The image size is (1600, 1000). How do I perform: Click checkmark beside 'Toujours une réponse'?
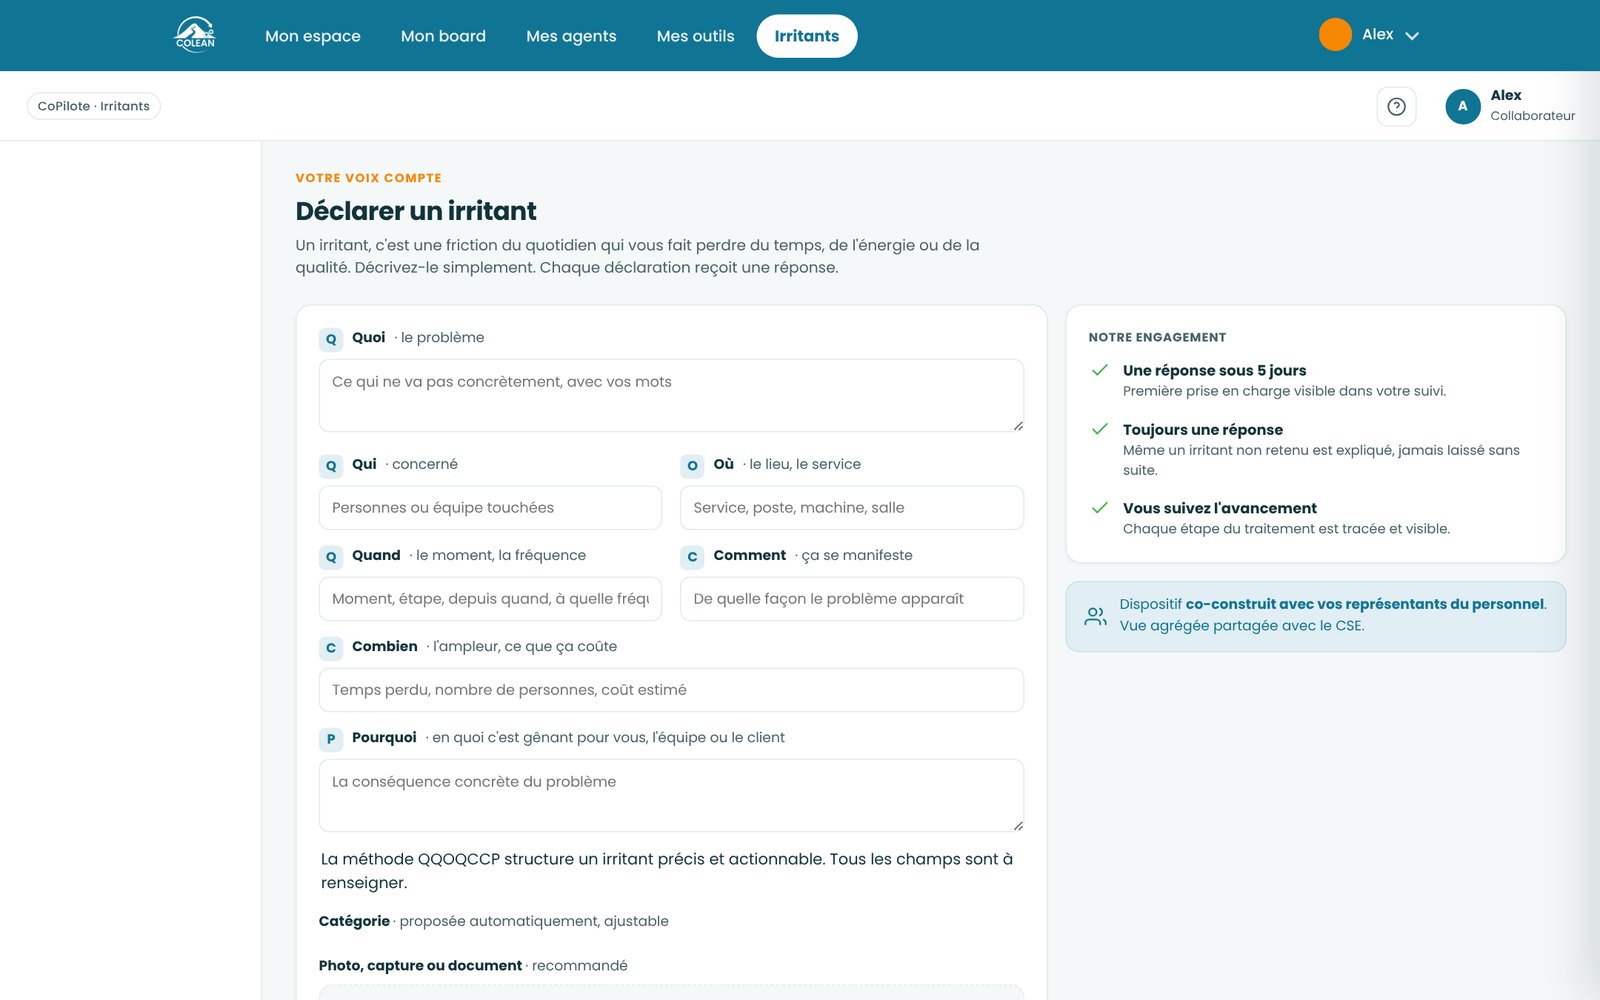tap(1100, 429)
